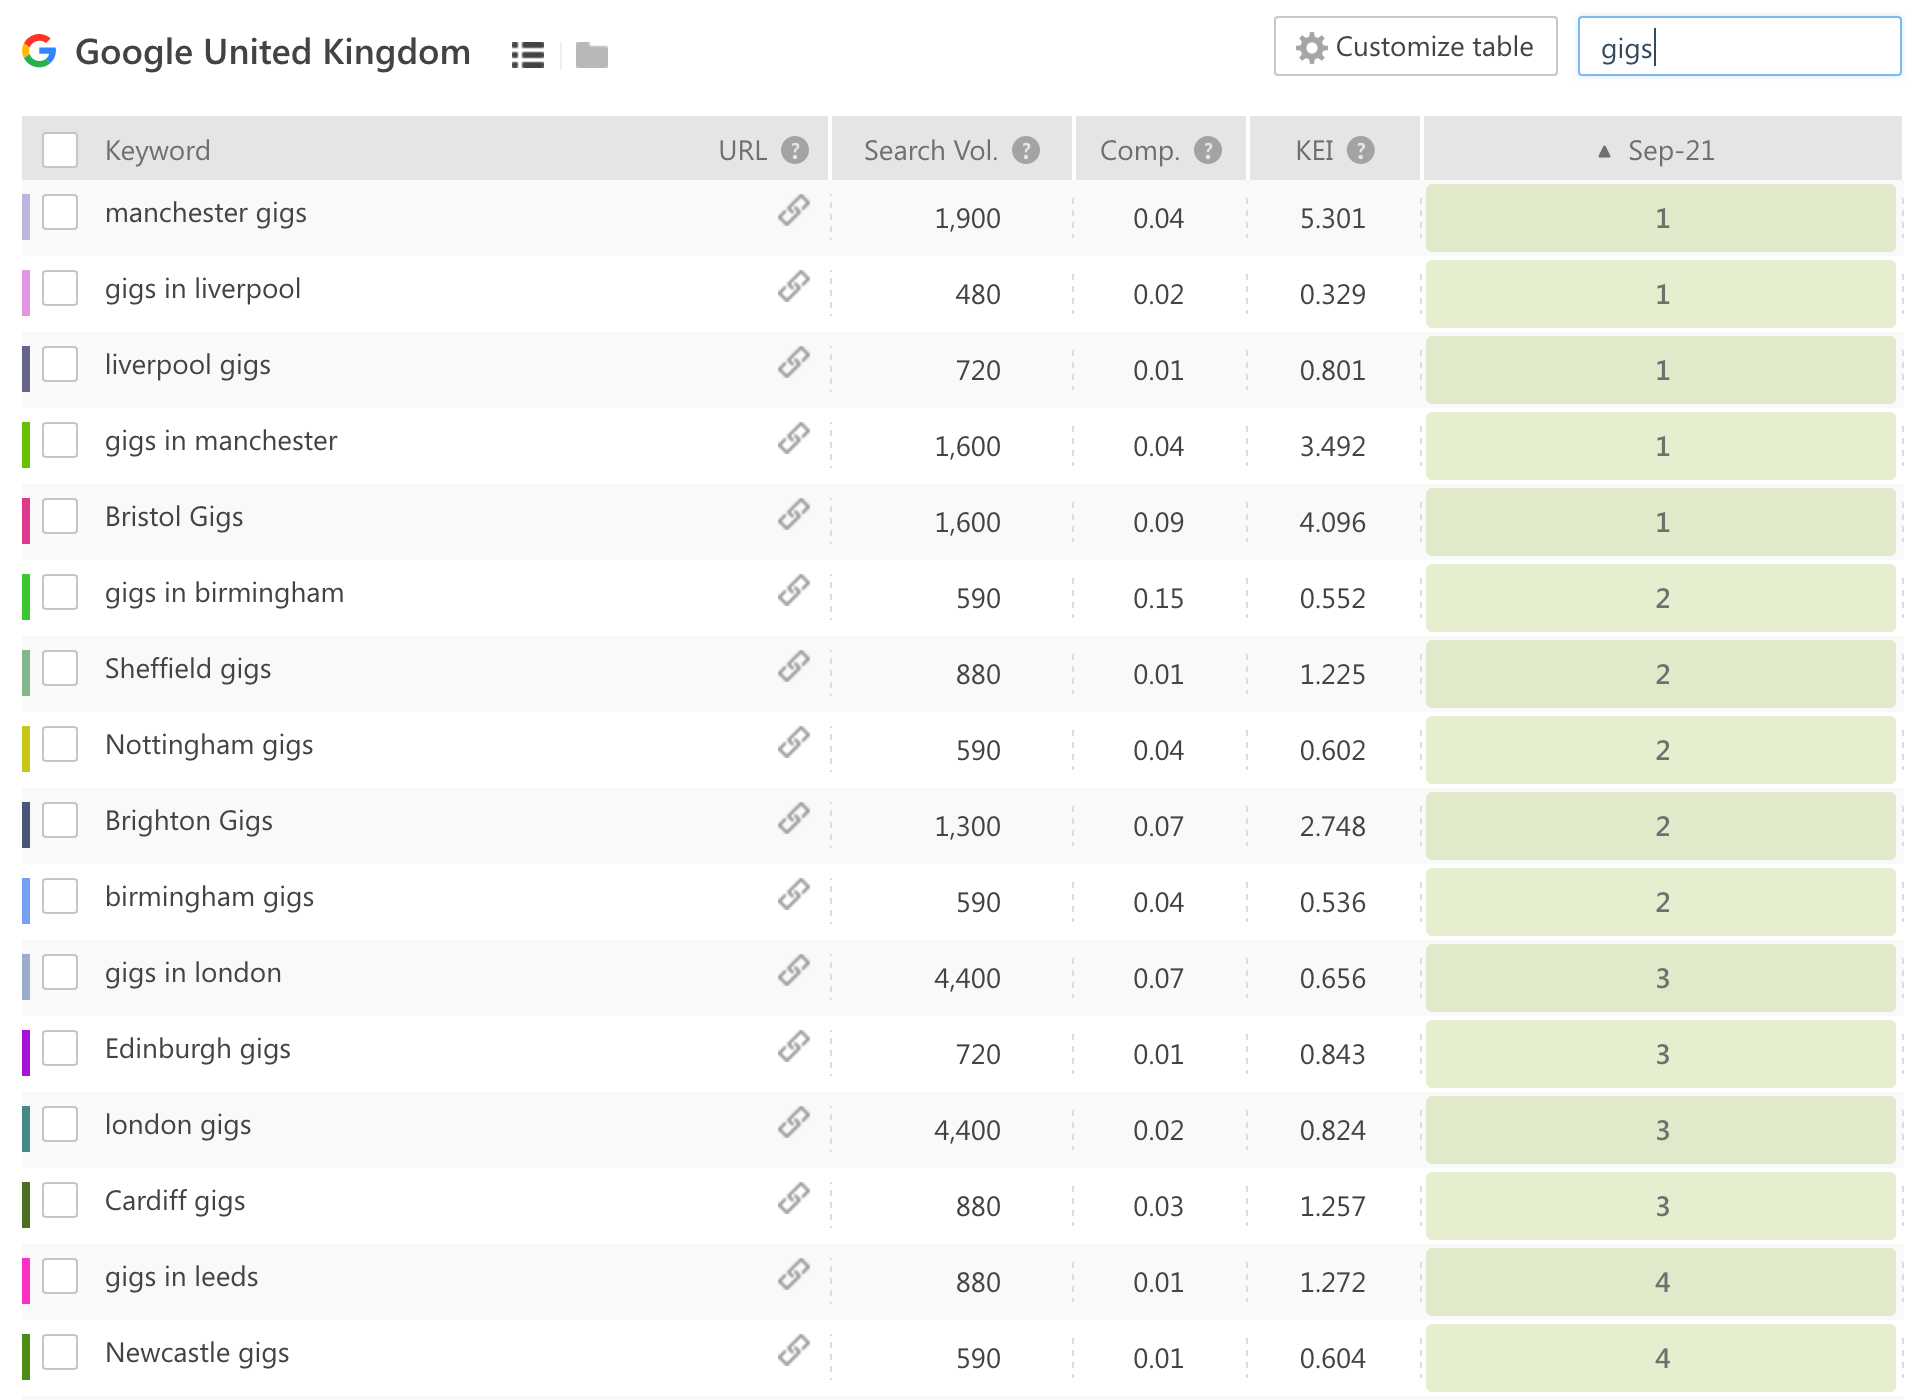Sort table by Search Vol. header

[x=930, y=150]
